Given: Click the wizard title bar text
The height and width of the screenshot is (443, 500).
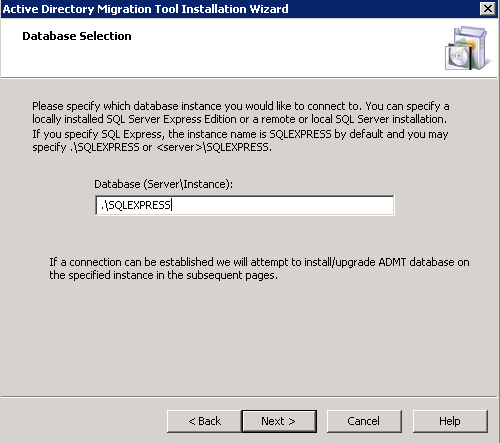Looking at the screenshot, I should coord(145,9).
